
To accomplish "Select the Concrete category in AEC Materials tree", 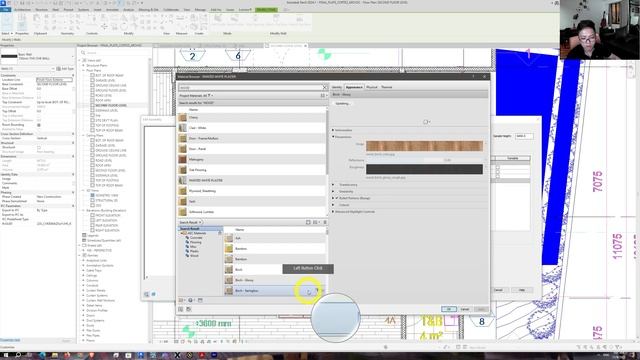I will click(x=196, y=238).
